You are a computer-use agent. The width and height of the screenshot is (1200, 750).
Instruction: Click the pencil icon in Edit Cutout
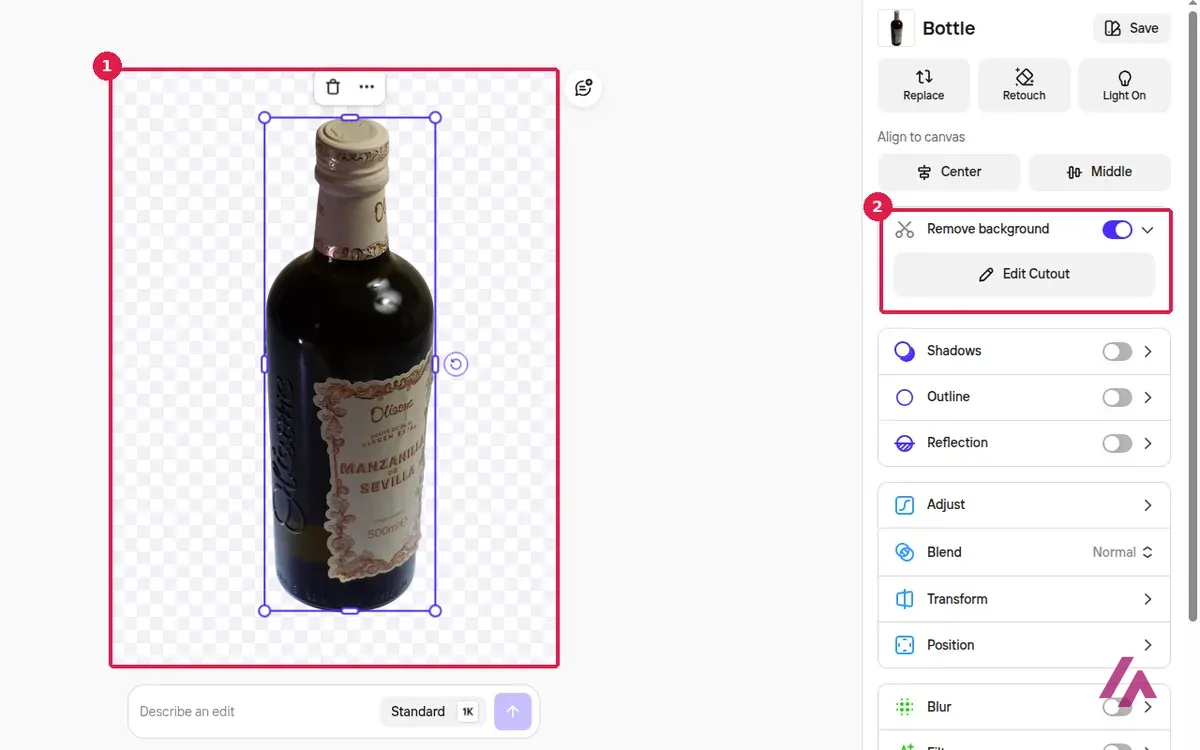point(986,274)
